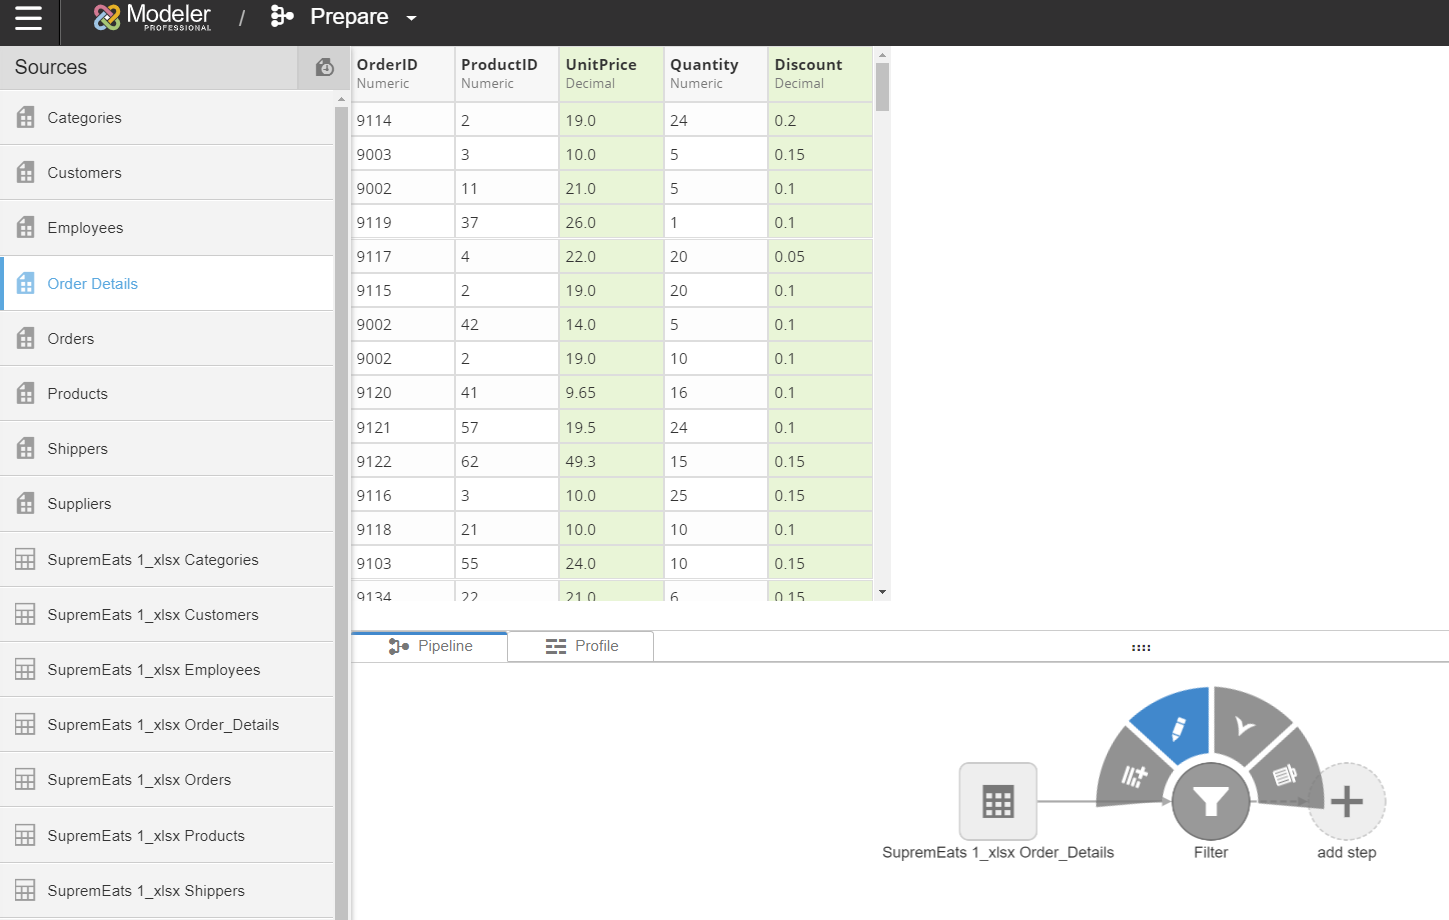
Task: Click data grid scrollbar down arrow
Action: click(x=882, y=592)
